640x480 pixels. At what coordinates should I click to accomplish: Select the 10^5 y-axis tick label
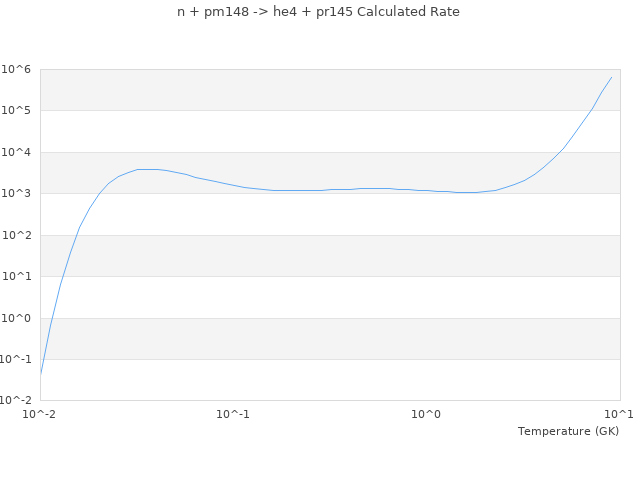[x=16, y=111]
